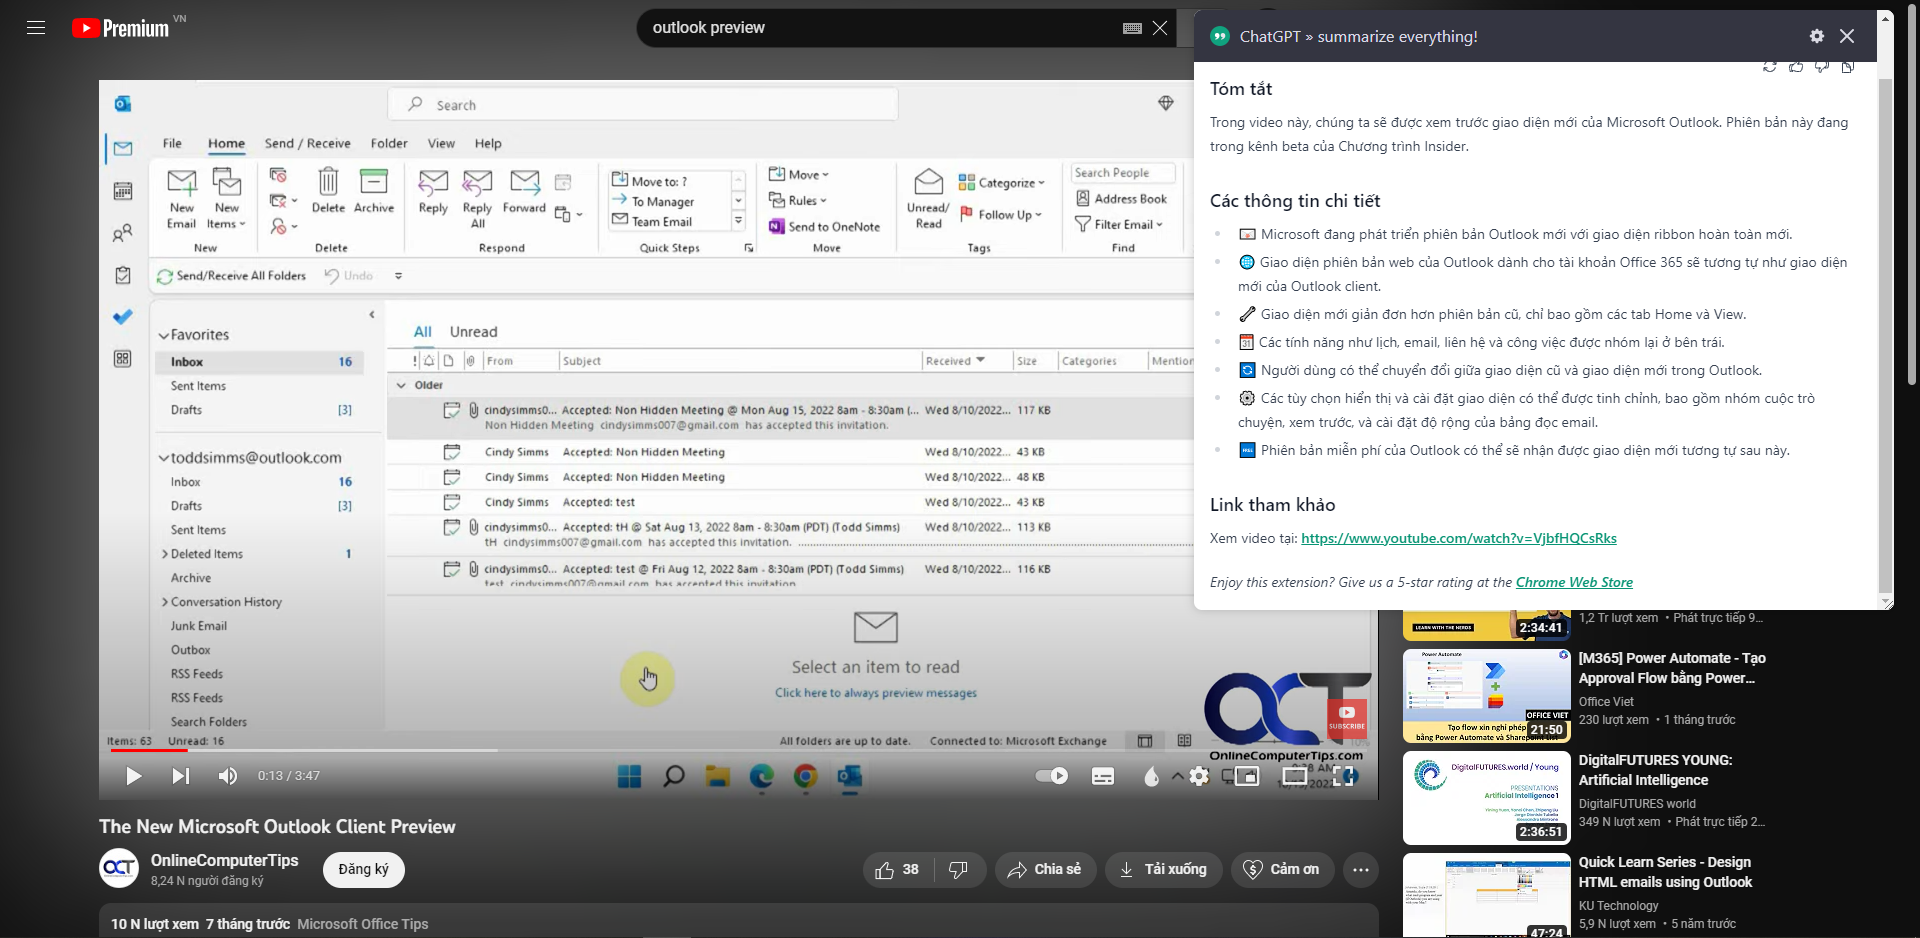Subscribe using the Đăng ký button
This screenshot has width=1920, height=938.
tap(364, 870)
